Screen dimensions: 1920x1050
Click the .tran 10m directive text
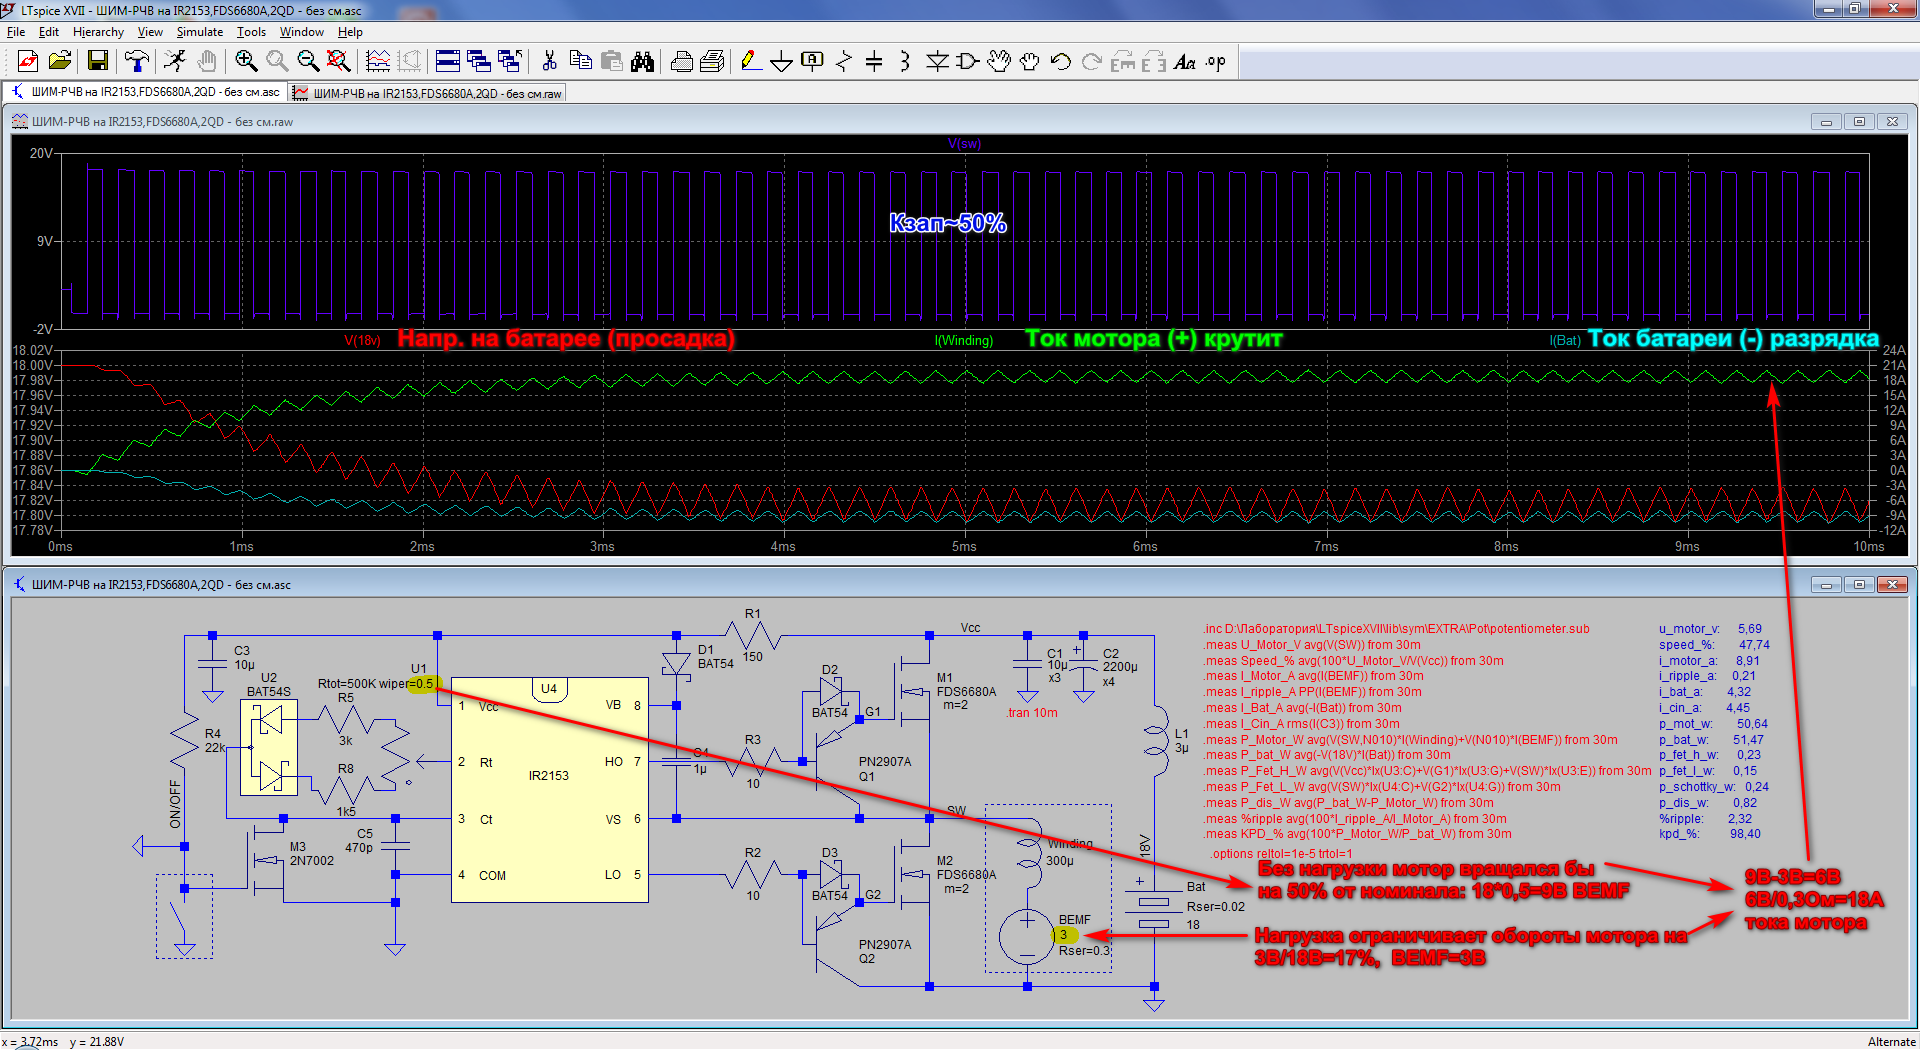click(x=1032, y=713)
